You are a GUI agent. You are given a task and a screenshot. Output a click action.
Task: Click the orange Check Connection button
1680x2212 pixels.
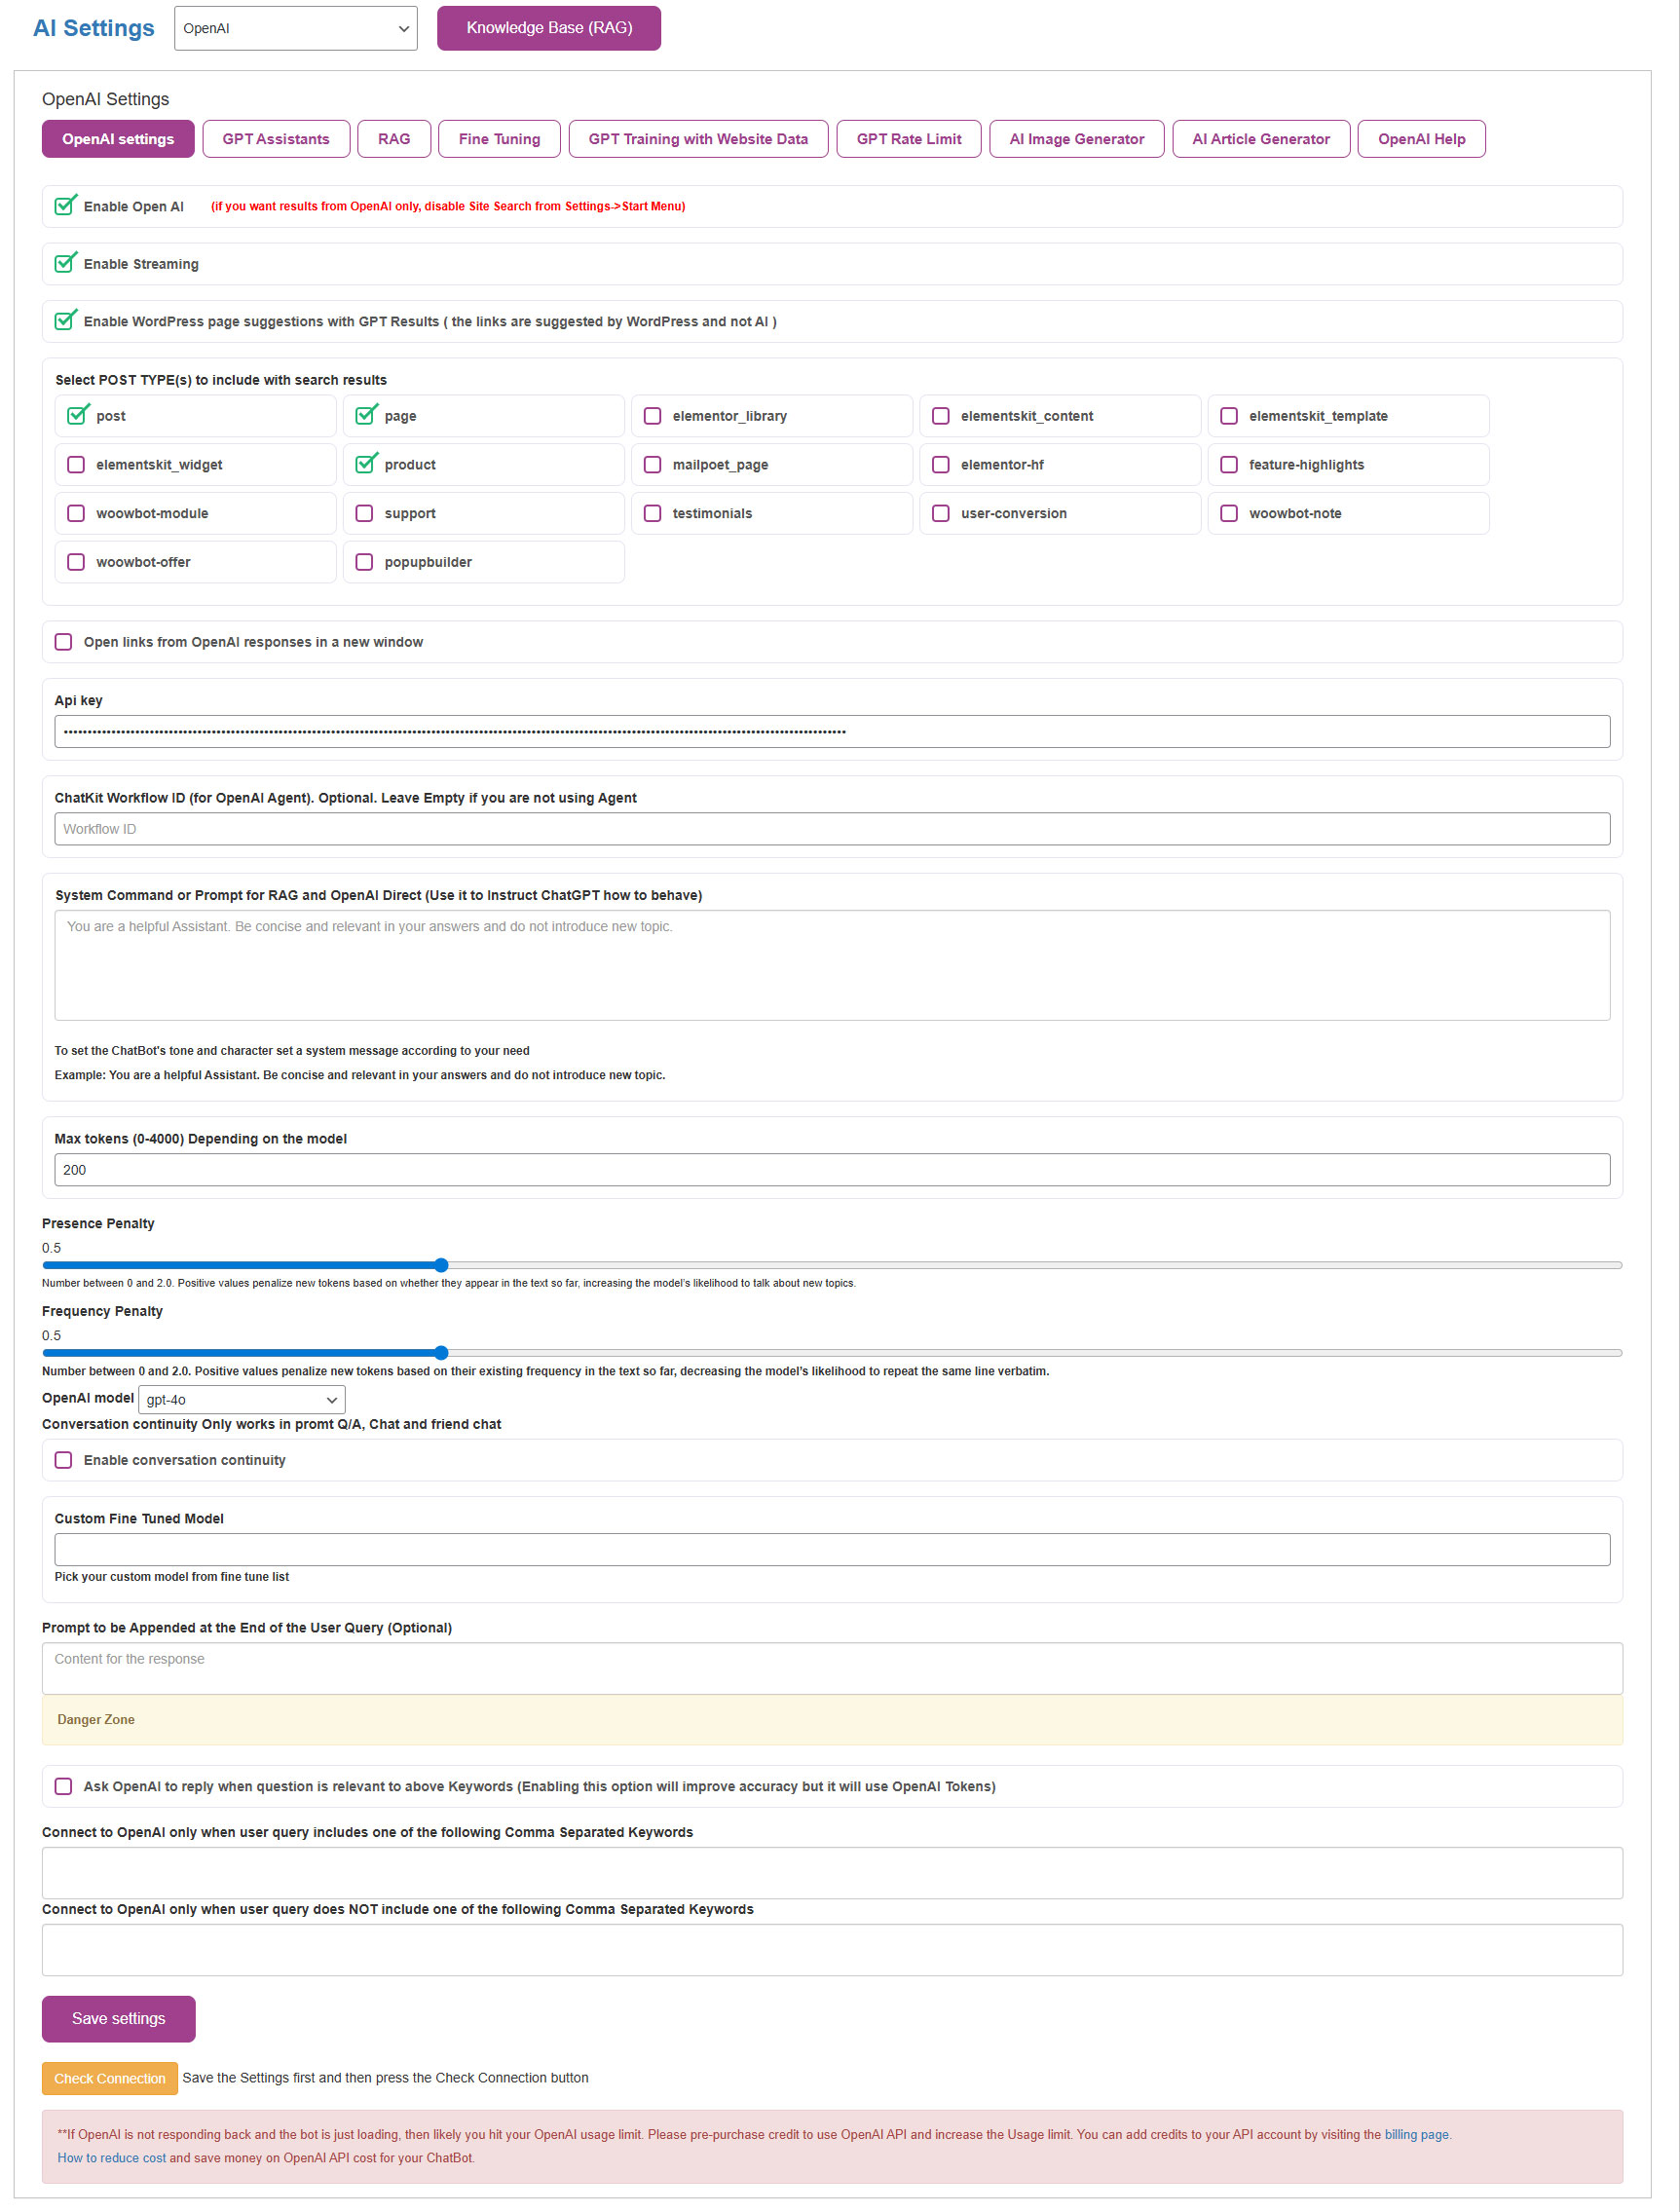109,2078
